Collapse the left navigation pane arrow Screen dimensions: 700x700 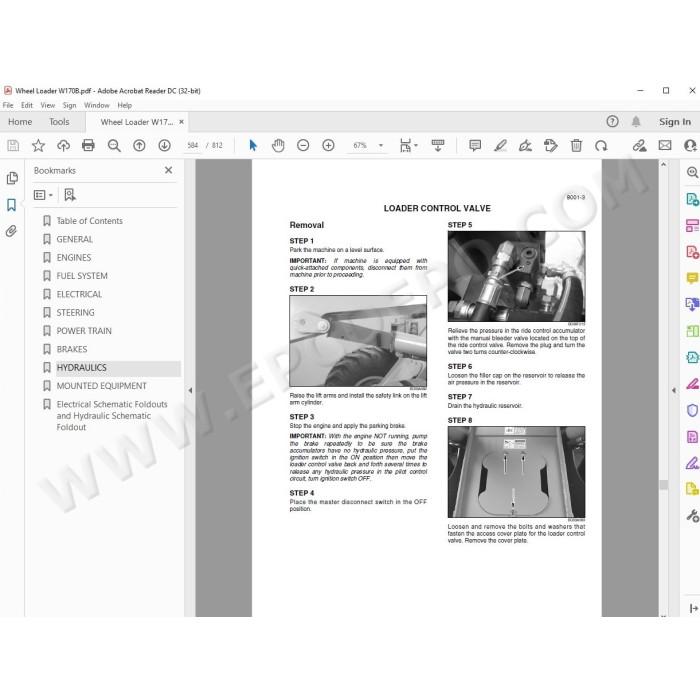(190, 390)
